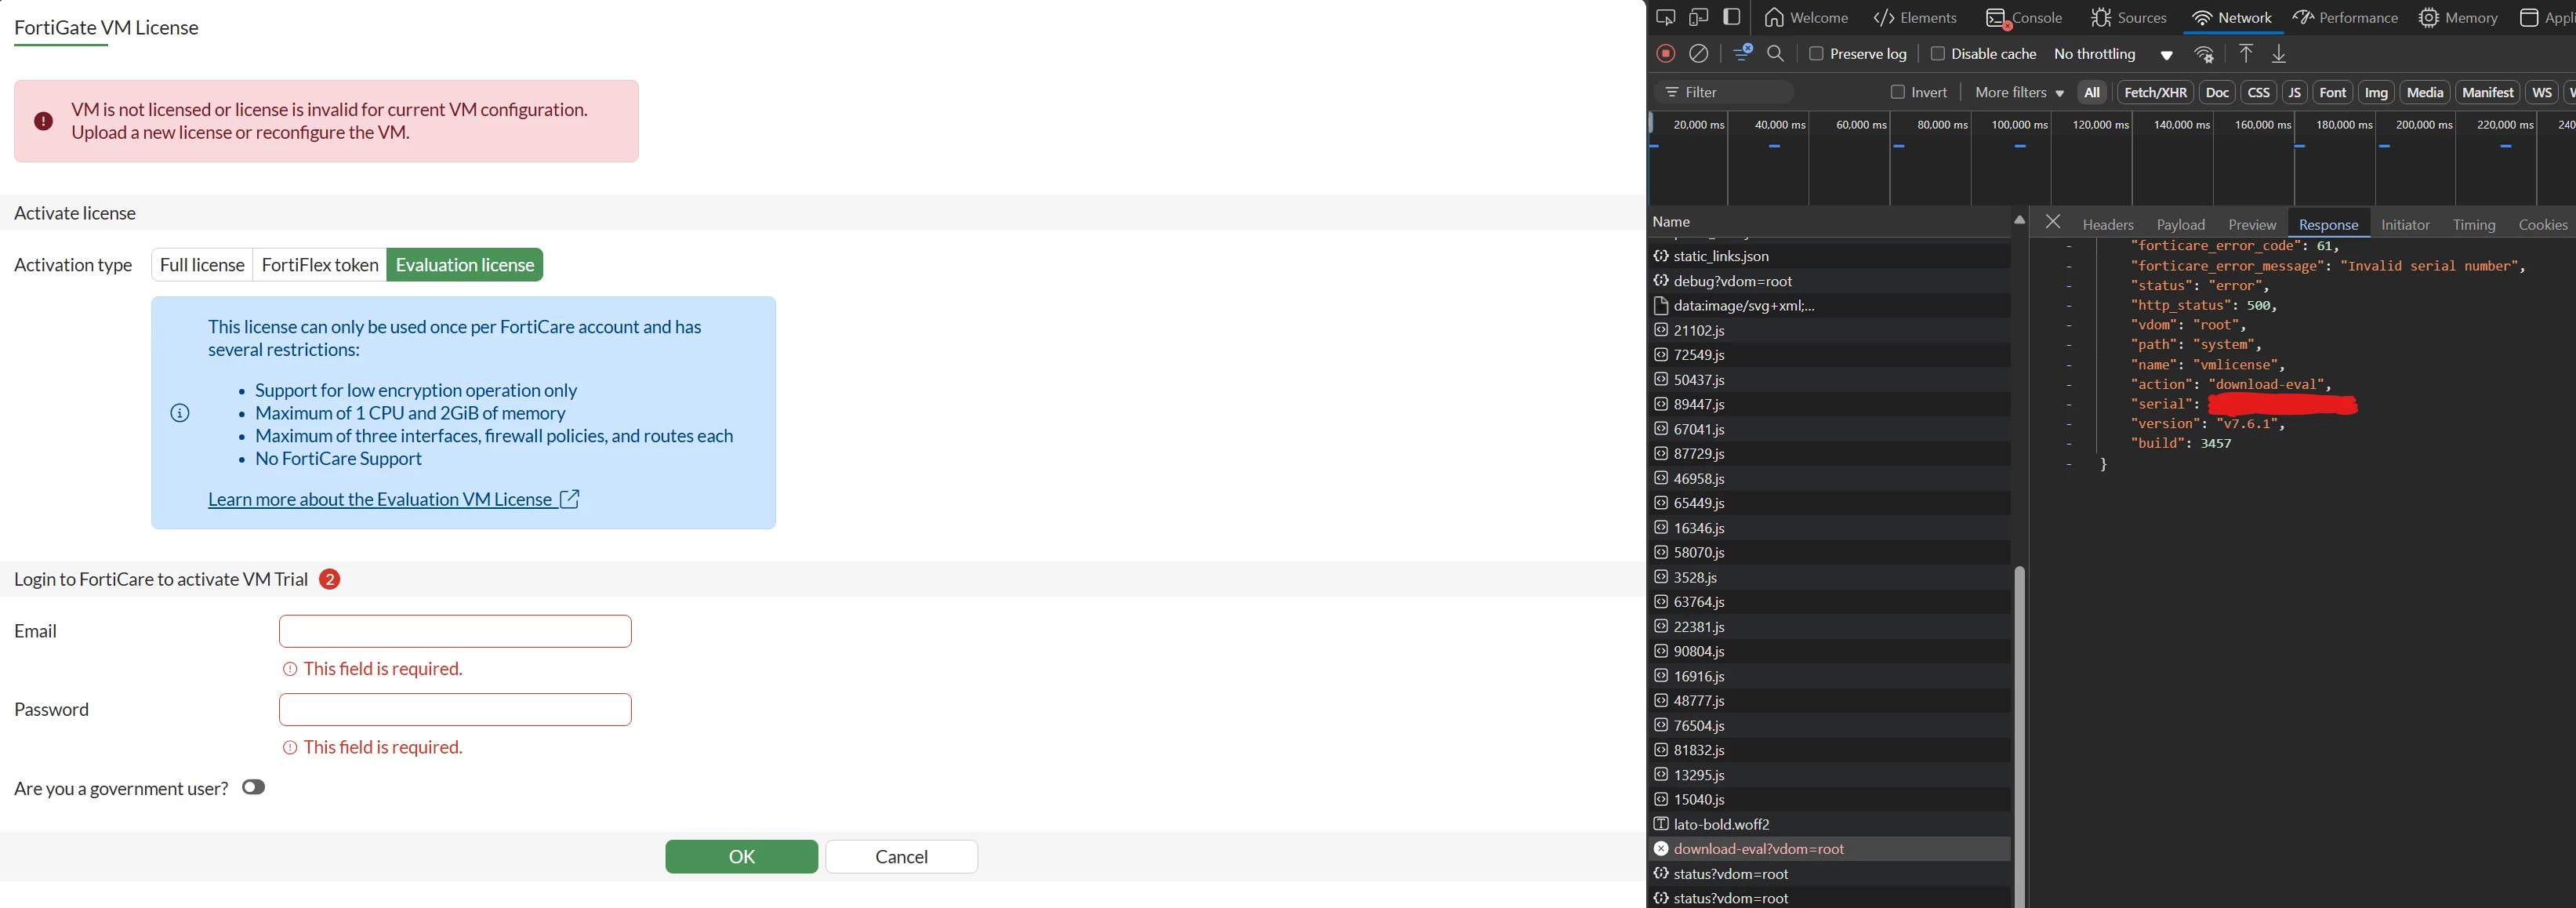Select Full license activation type

(x=202, y=265)
